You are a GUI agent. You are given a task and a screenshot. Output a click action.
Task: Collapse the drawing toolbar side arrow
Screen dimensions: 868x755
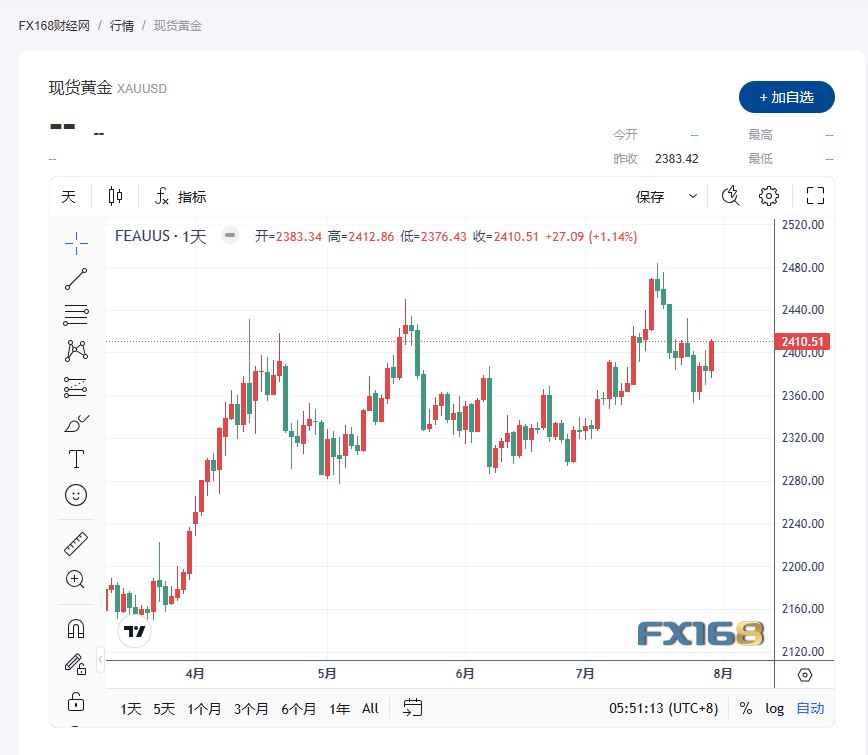click(x=100, y=659)
